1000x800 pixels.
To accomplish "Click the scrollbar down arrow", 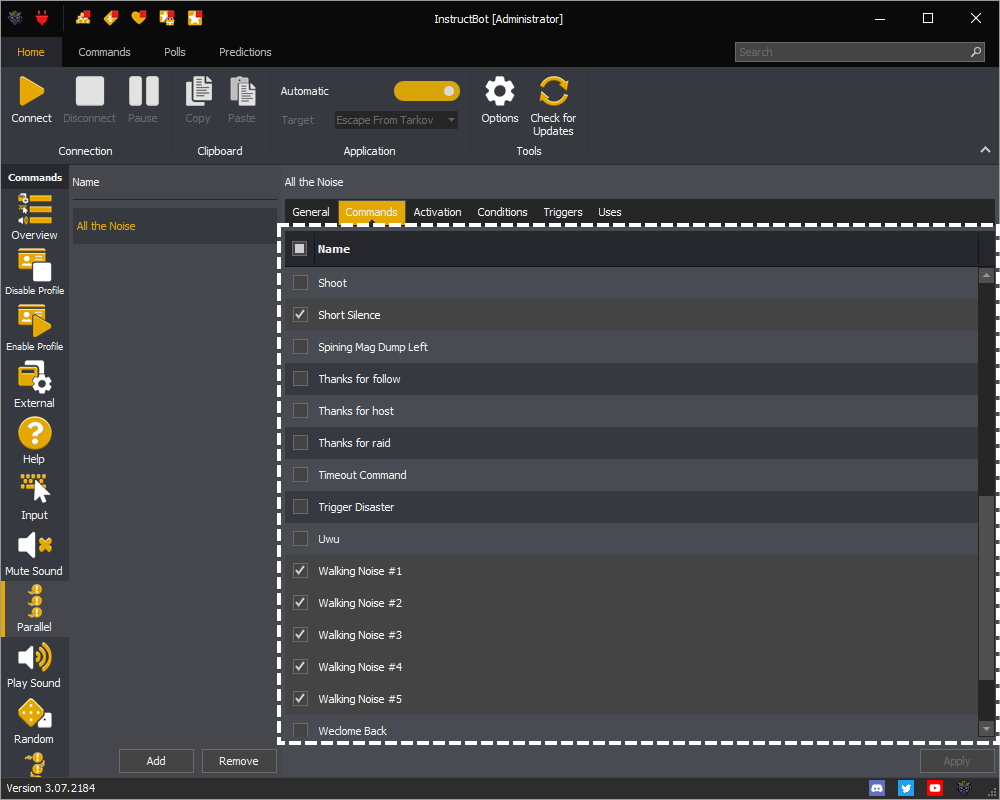I will (x=986, y=729).
